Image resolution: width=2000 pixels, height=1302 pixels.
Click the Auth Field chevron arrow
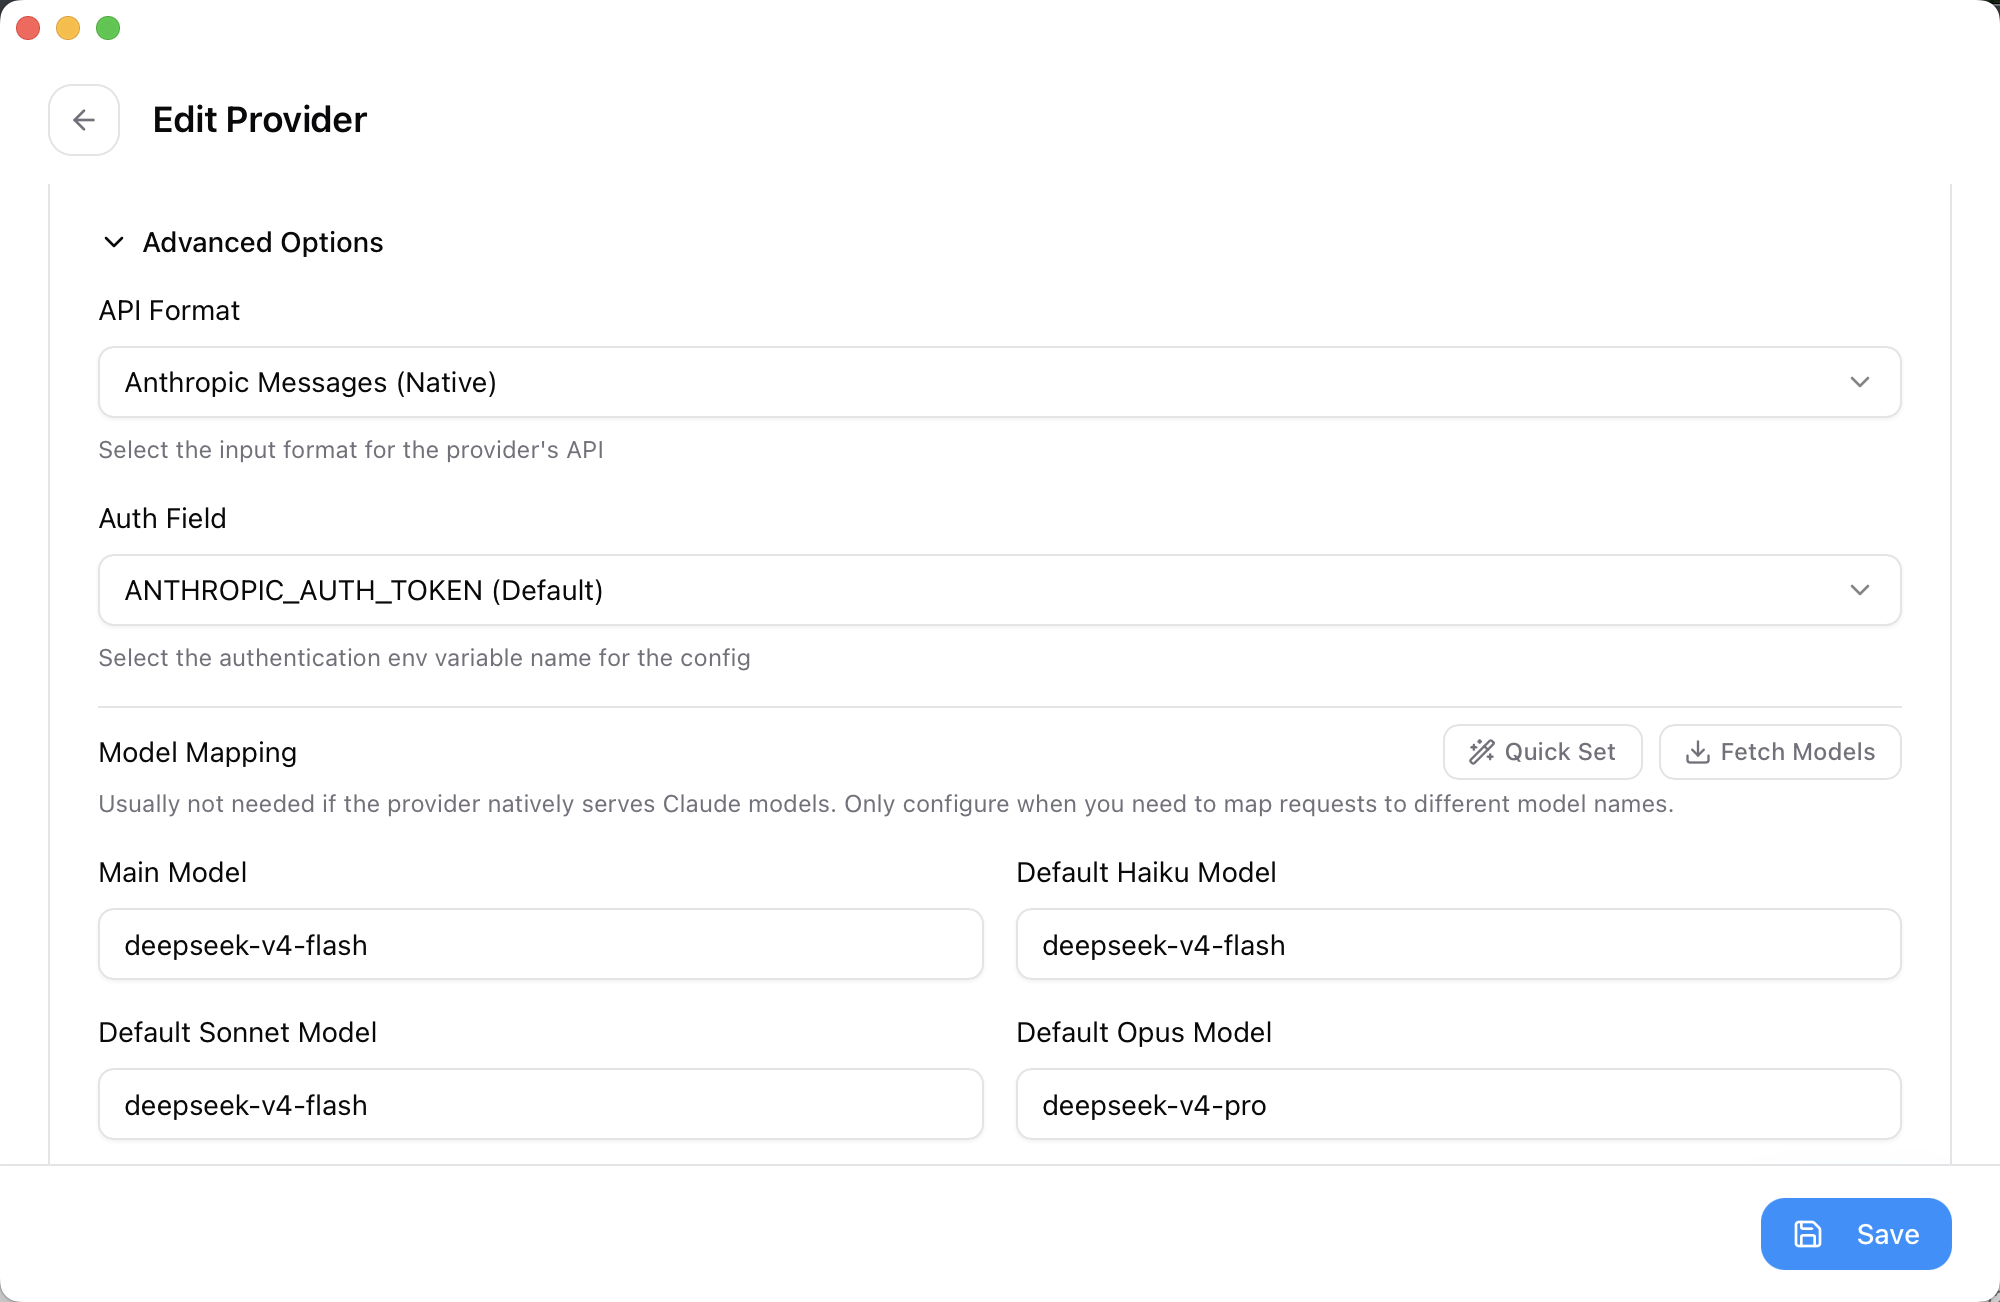pos(1859,590)
